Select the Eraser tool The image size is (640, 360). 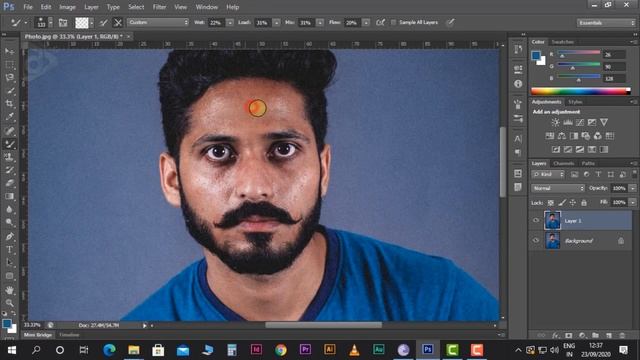[9, 183]
